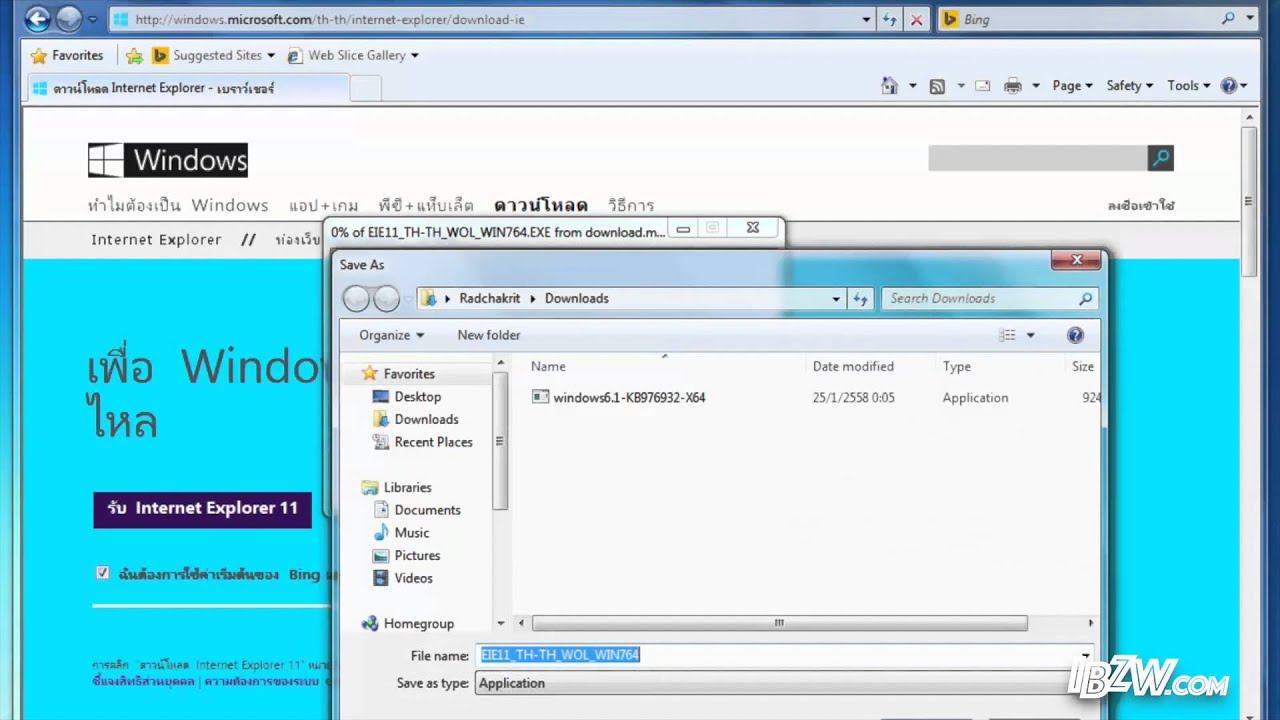Open a new blank tab

(x=366, y=88)
